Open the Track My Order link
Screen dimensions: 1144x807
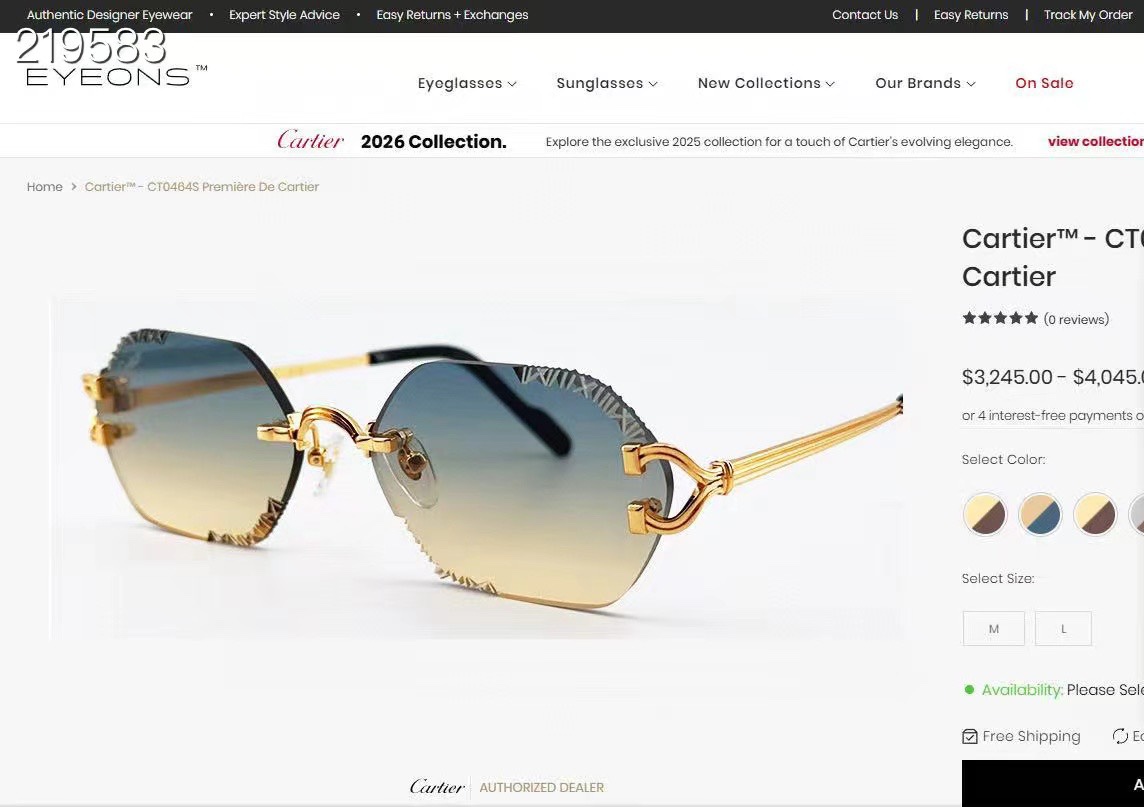(1088, 15)
